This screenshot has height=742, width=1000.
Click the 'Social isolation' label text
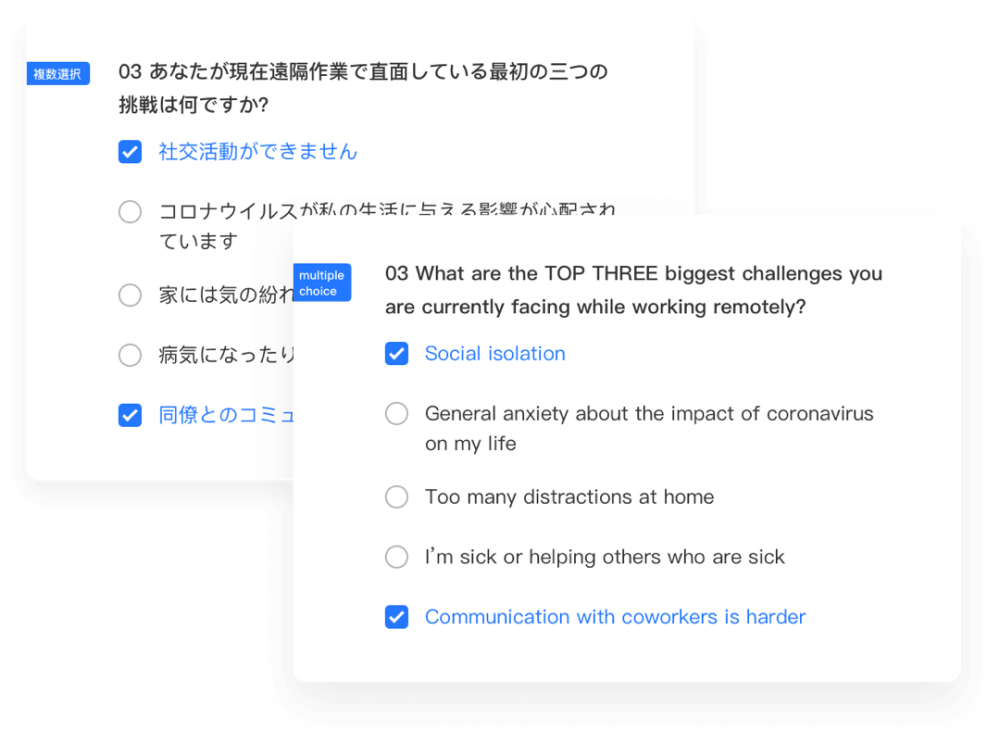coord(495,354)
